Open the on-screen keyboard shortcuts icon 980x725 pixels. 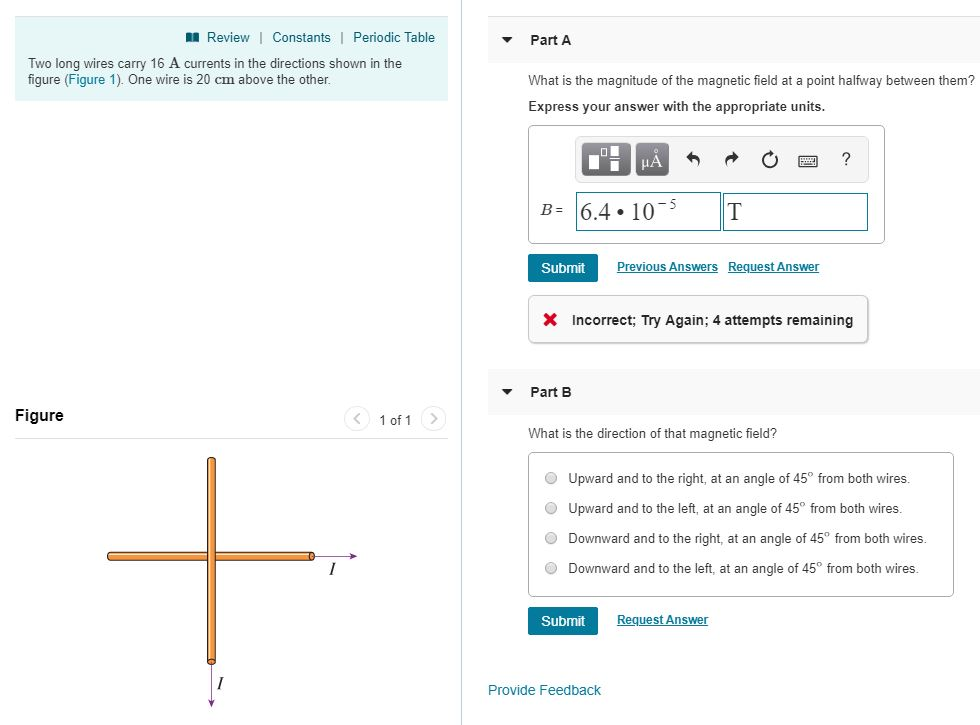point(806,159)
